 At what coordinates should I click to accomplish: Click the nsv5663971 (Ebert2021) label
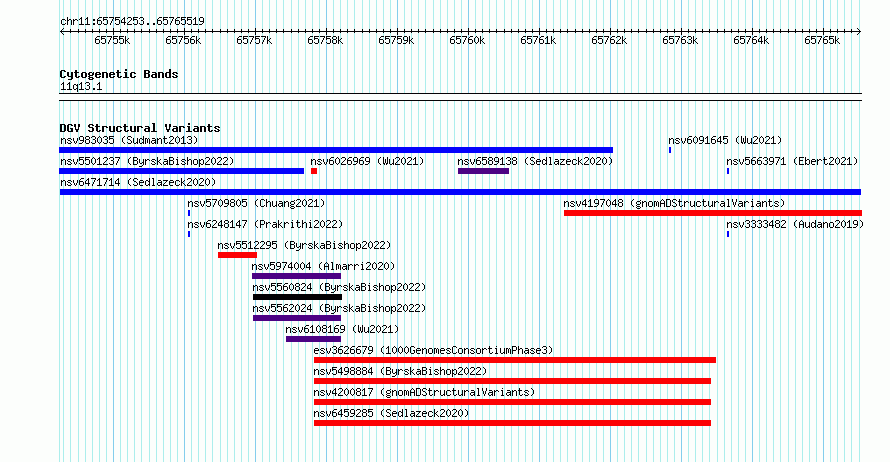792,161
